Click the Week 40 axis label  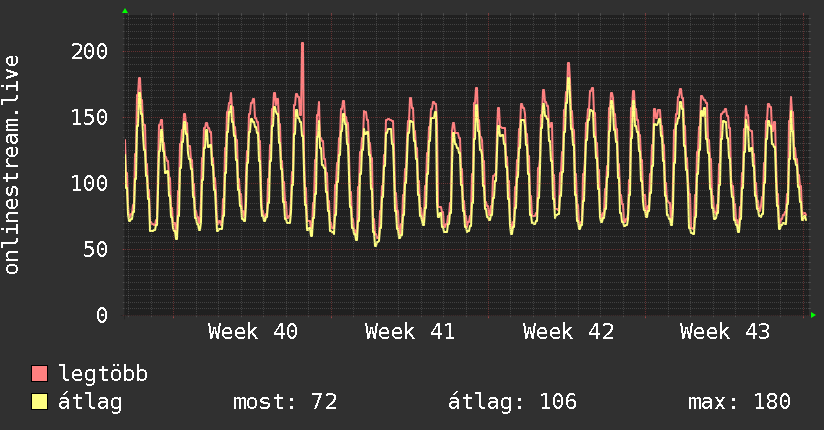click(253, 332)
